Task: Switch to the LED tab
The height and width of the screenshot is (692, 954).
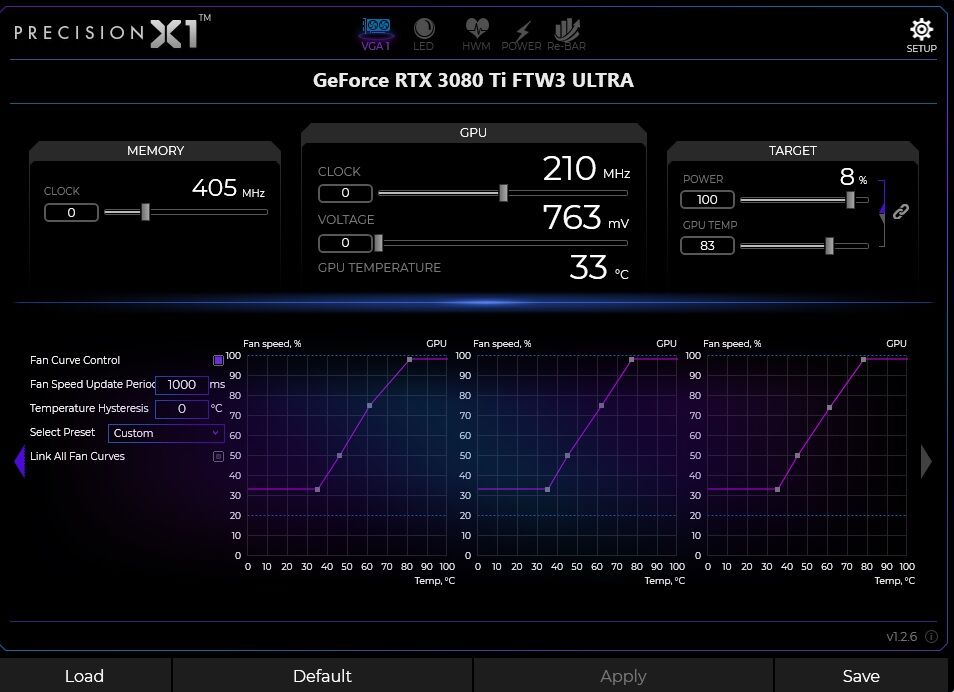Action: 423,34
